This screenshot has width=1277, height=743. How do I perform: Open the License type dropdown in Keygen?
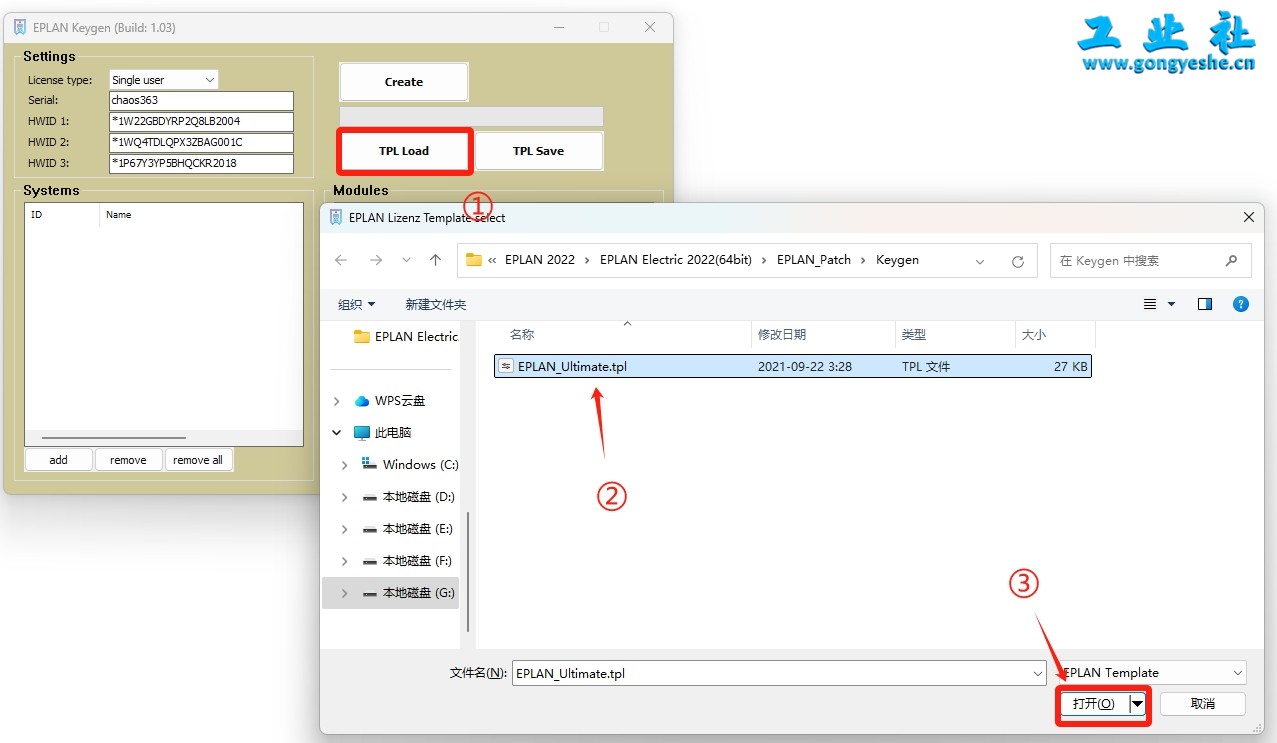163,80
